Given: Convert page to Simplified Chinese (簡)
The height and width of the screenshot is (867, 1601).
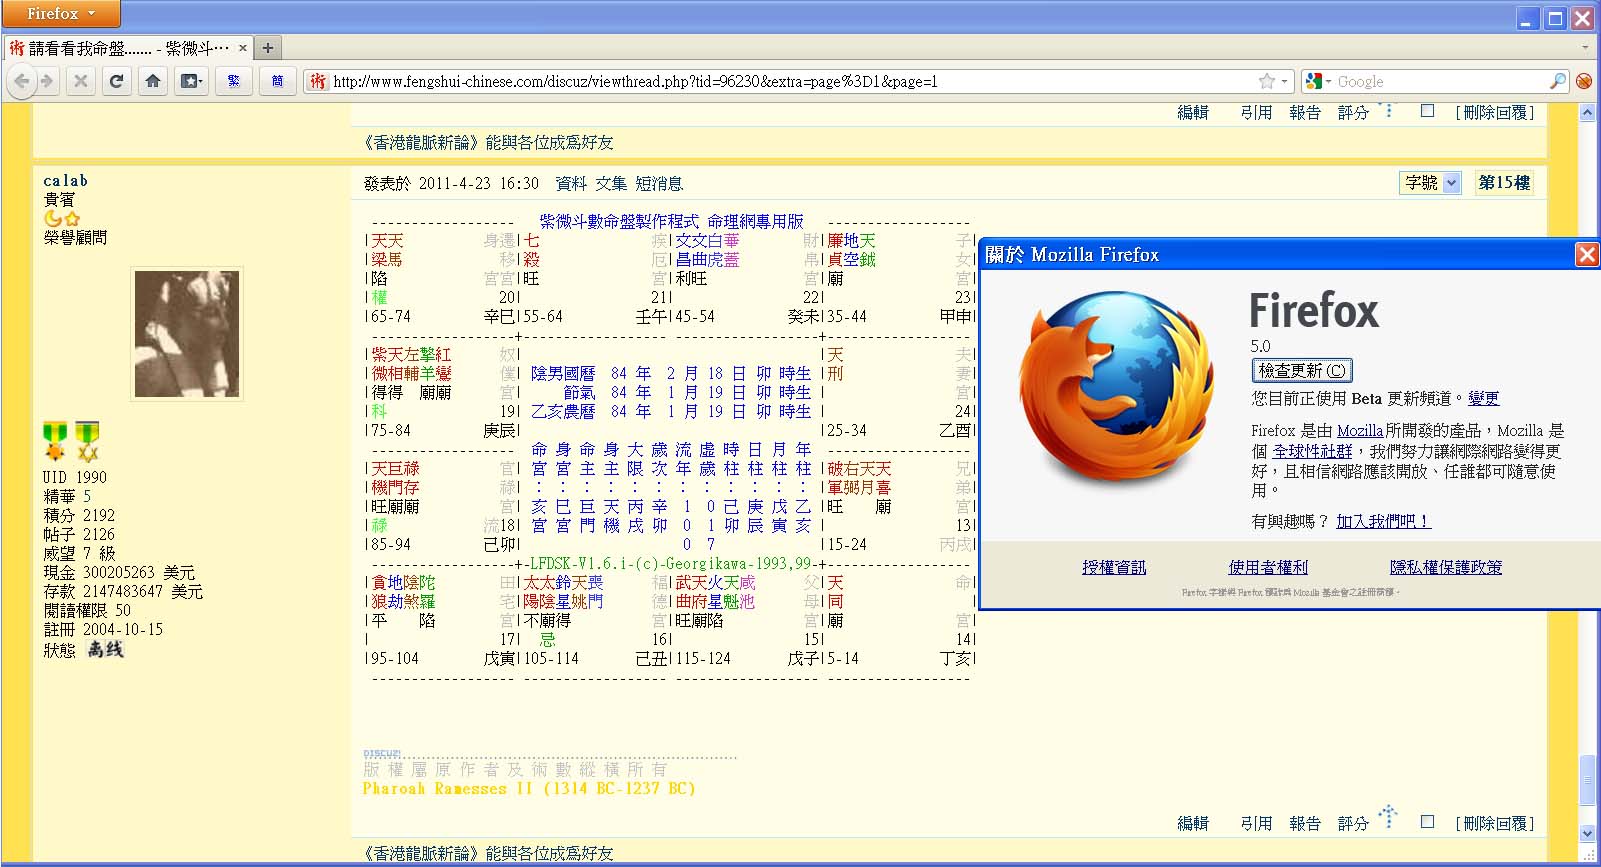Looking at the screenshot, I should coord(277,81).
